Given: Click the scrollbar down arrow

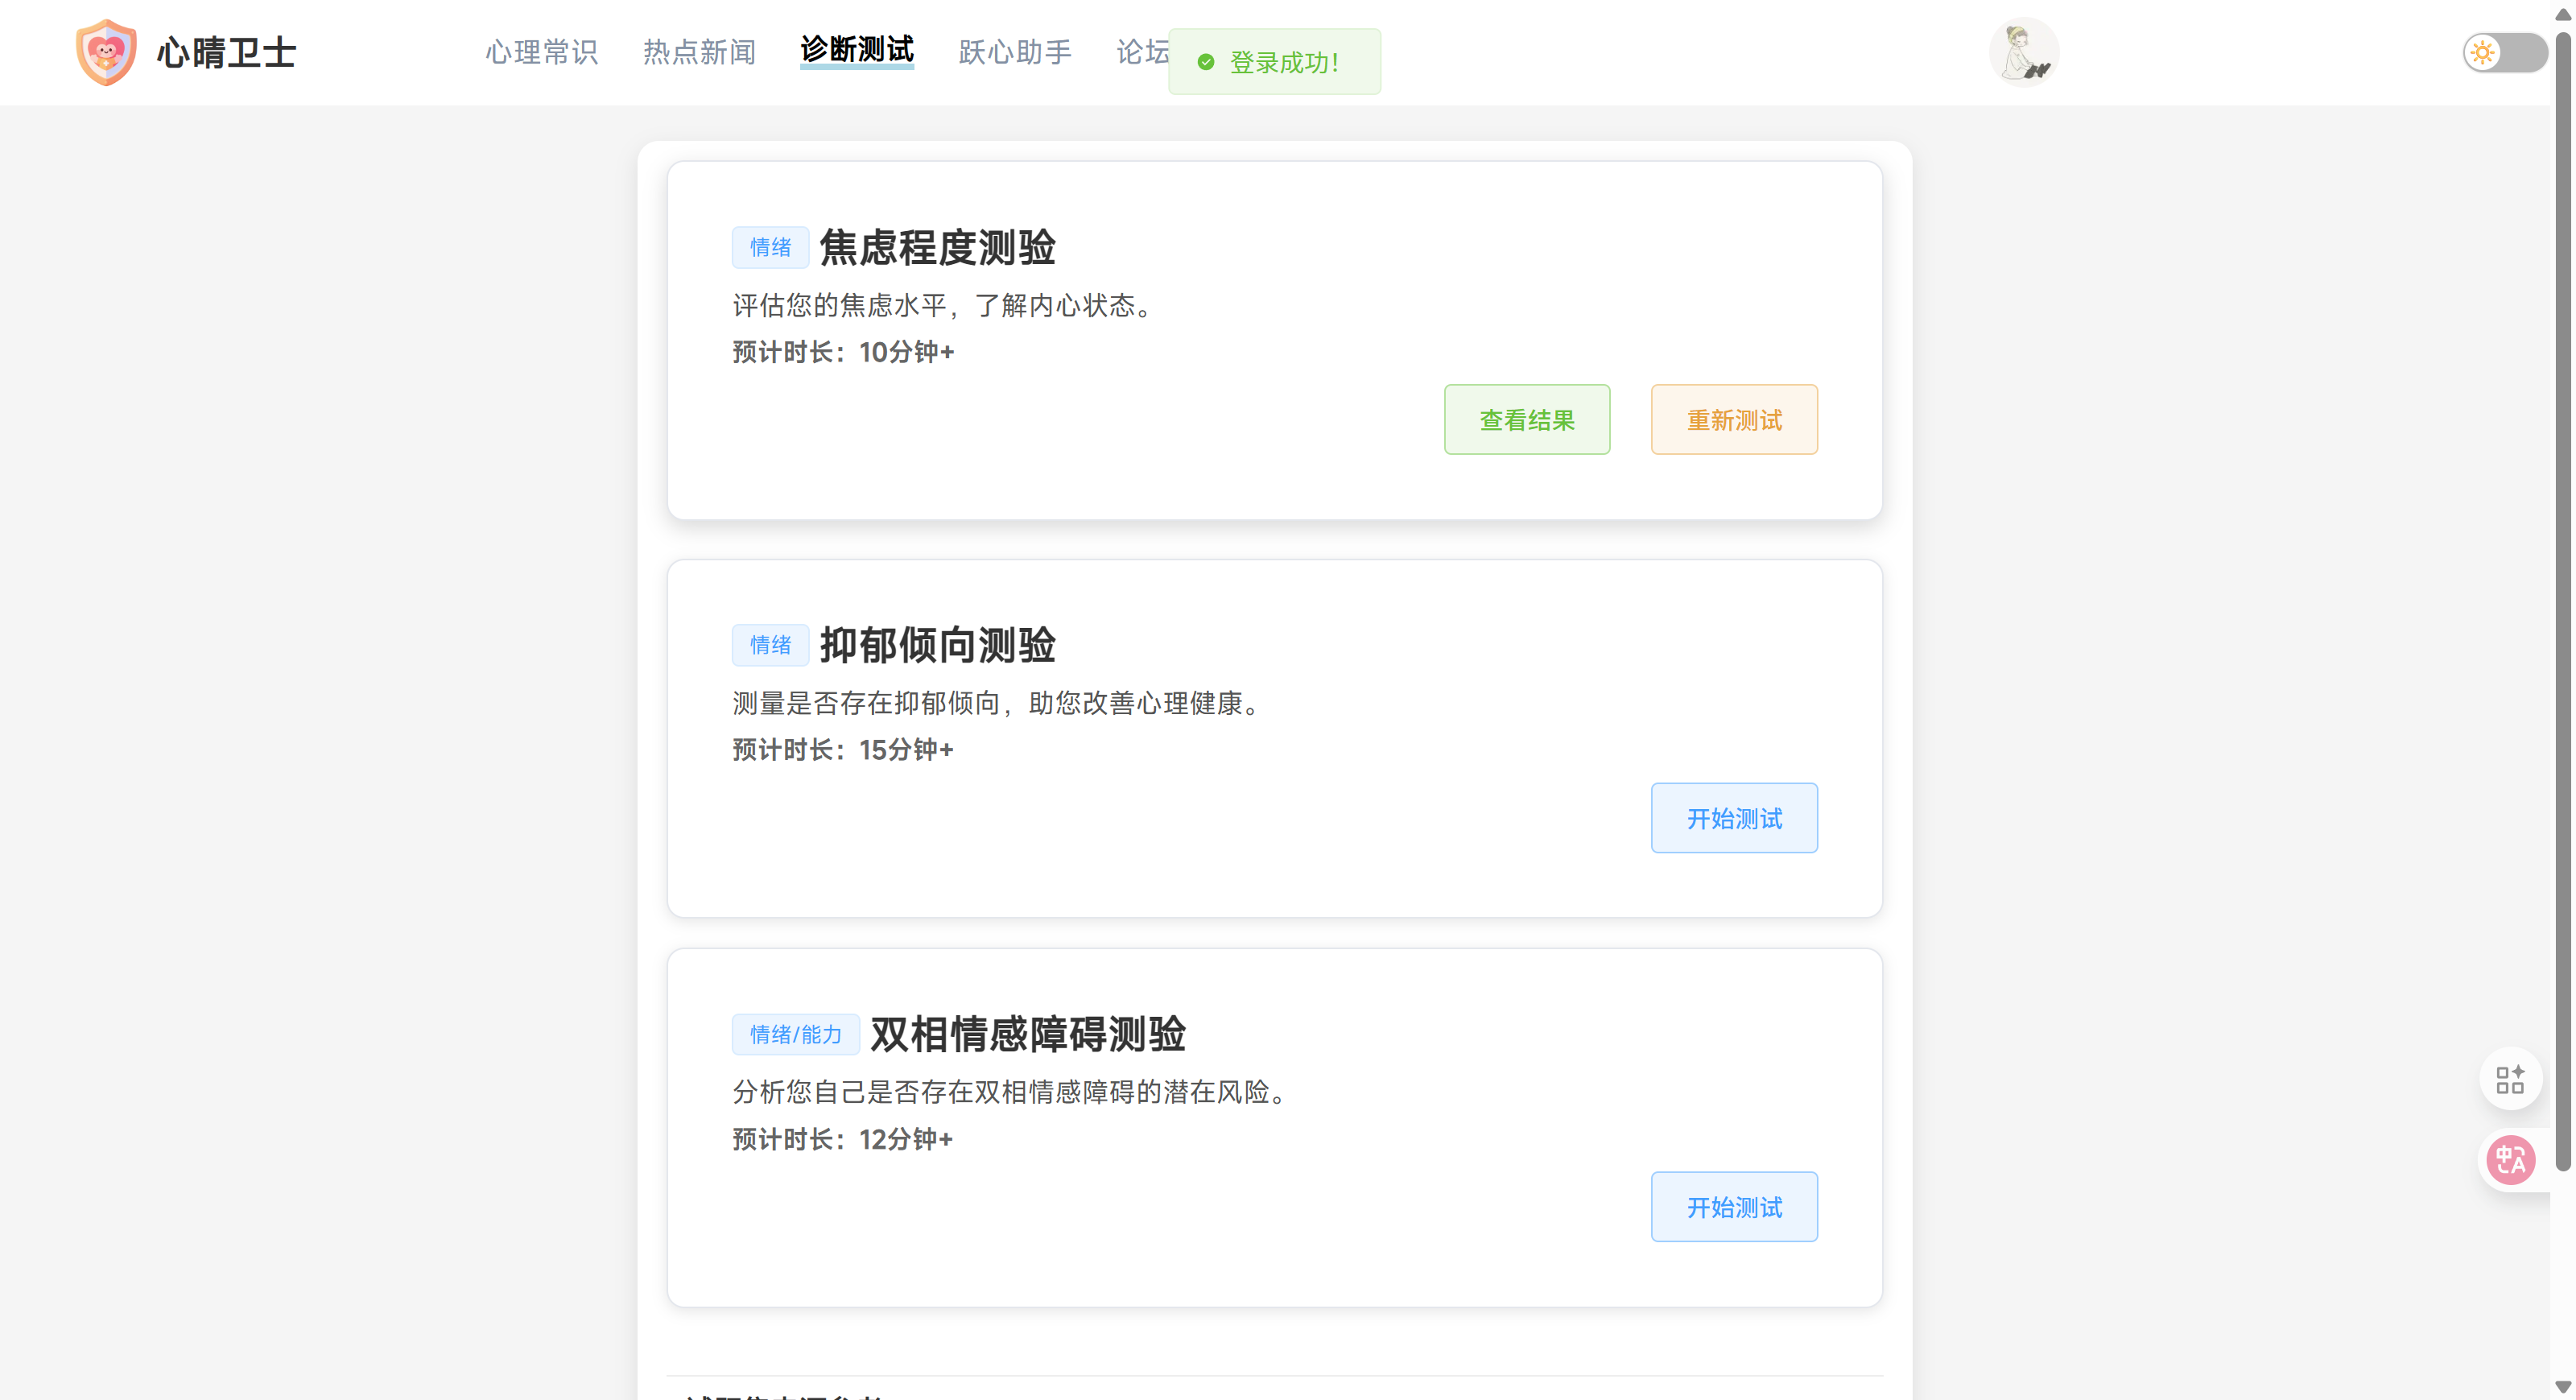Looking at the screenshot, I should (x=2562, y=1388).
